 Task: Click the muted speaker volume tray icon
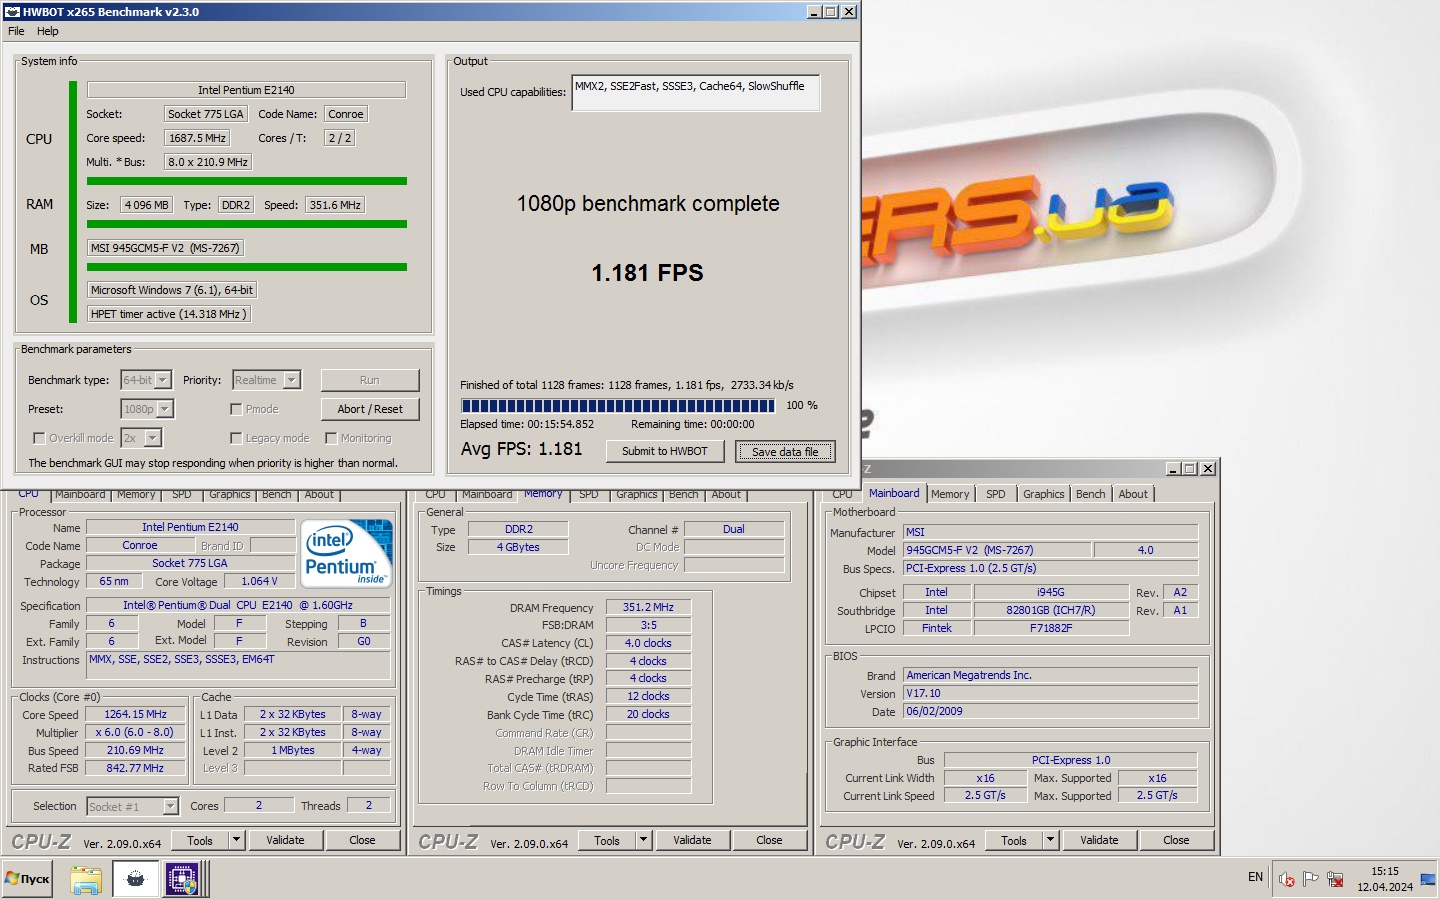pos(1287,879)
